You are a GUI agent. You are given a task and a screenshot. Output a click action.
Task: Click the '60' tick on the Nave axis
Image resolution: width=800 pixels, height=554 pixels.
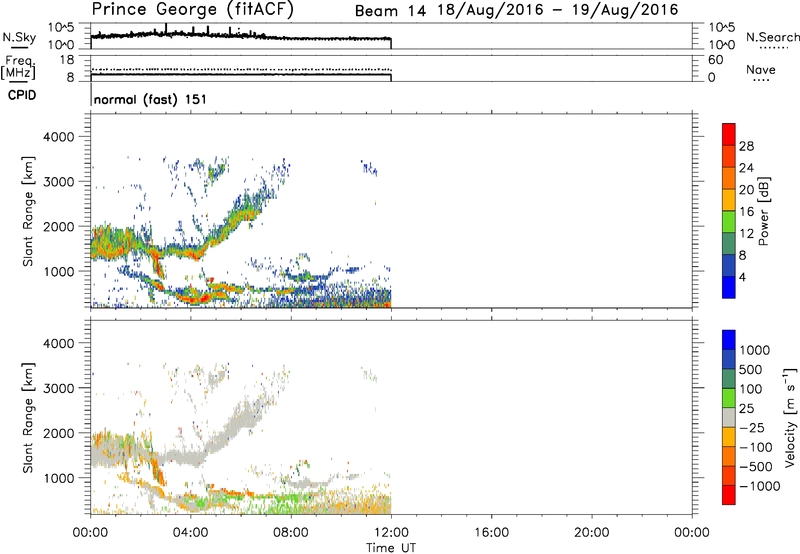coord(716,60)
